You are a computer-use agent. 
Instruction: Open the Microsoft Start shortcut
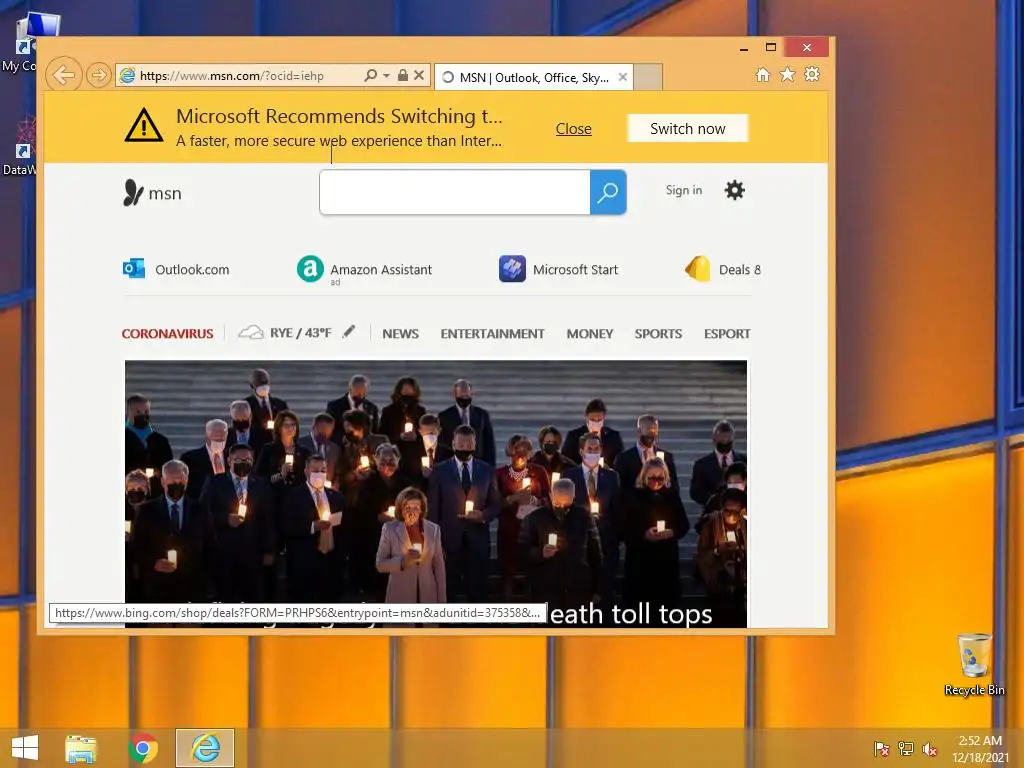[x=558, y=269]
